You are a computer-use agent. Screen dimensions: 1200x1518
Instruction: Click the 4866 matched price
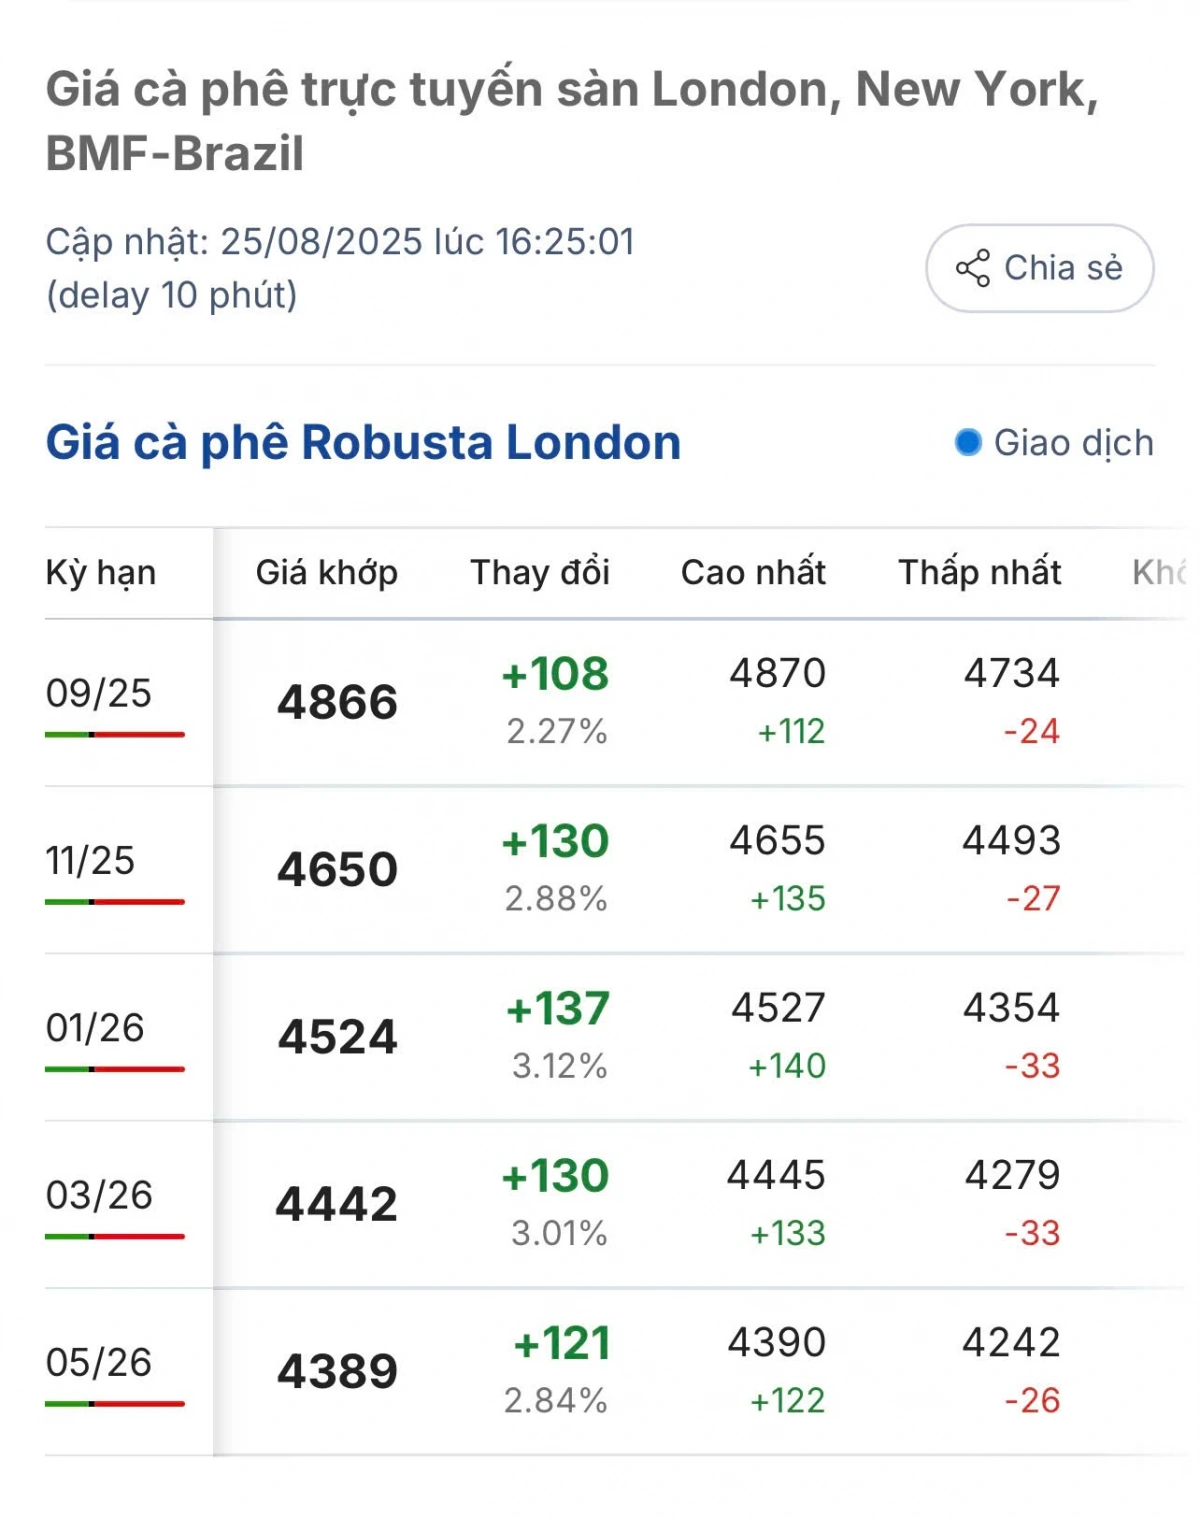[337, 702]
